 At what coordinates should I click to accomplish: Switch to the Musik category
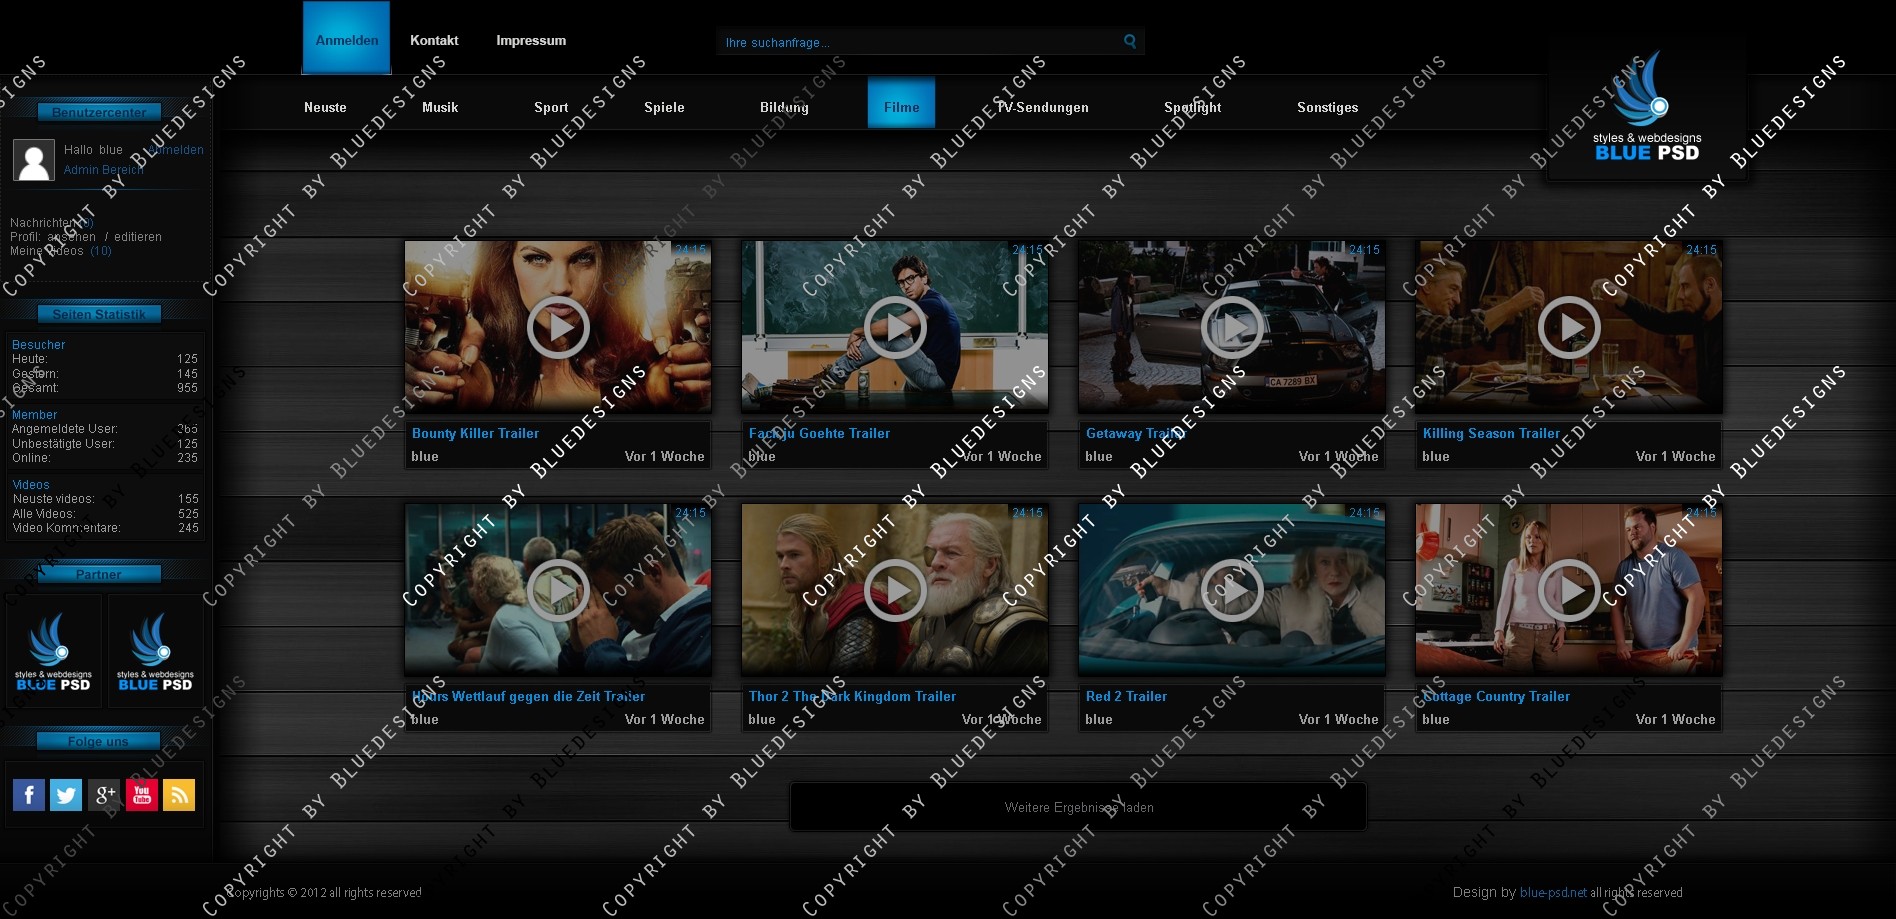(440, 107)
